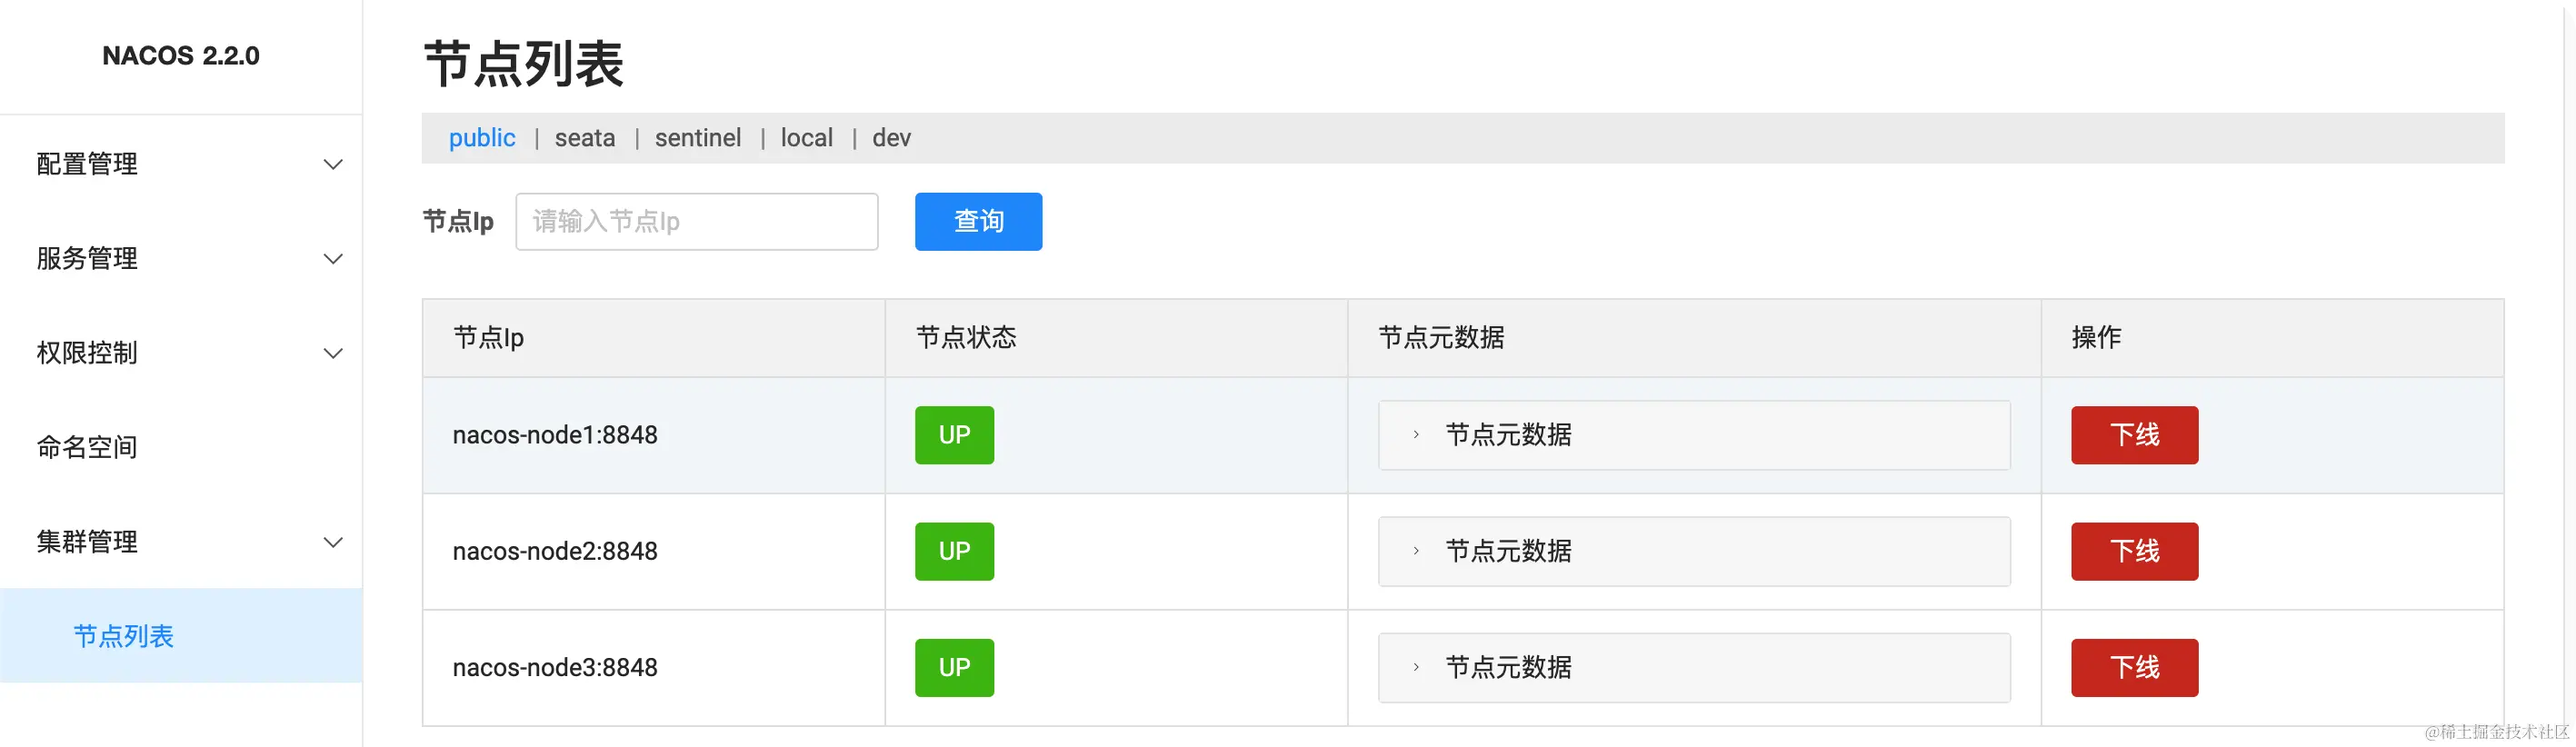Expand 节点元数据 arrow for nacos-node2
The height and width of the screenshot is (747, 2576).
(x=1416, y=551)
